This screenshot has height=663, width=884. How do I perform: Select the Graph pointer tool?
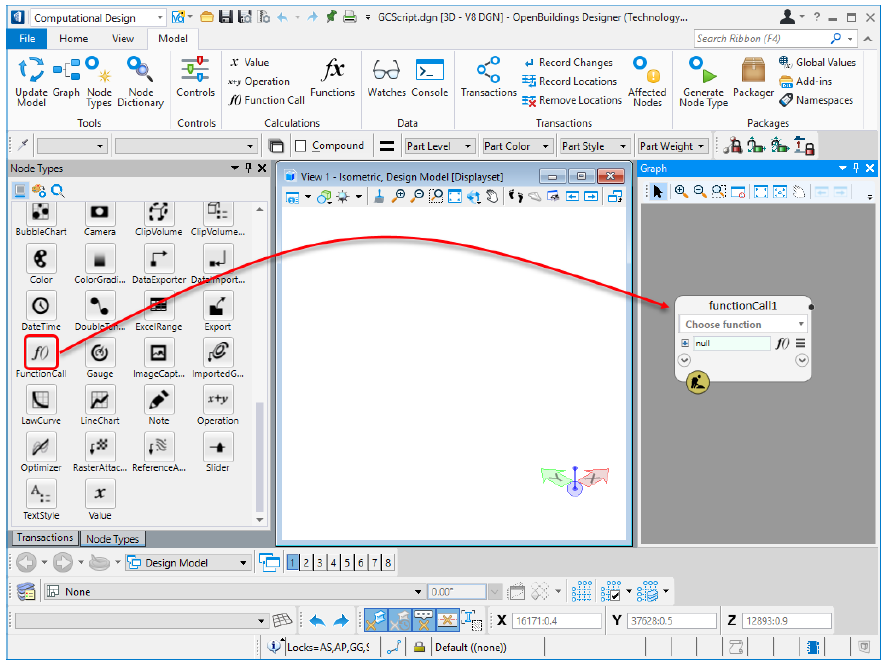point(657,192)
